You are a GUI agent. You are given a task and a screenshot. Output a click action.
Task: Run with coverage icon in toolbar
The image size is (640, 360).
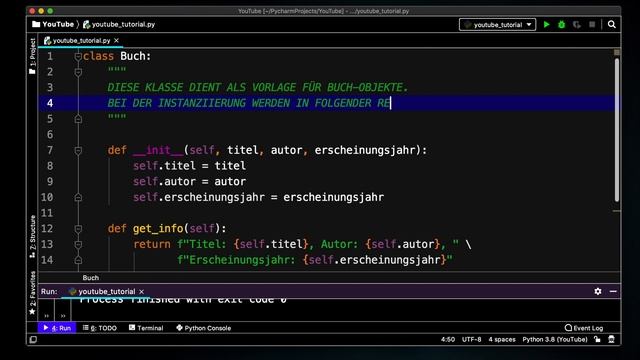point(577,24)
